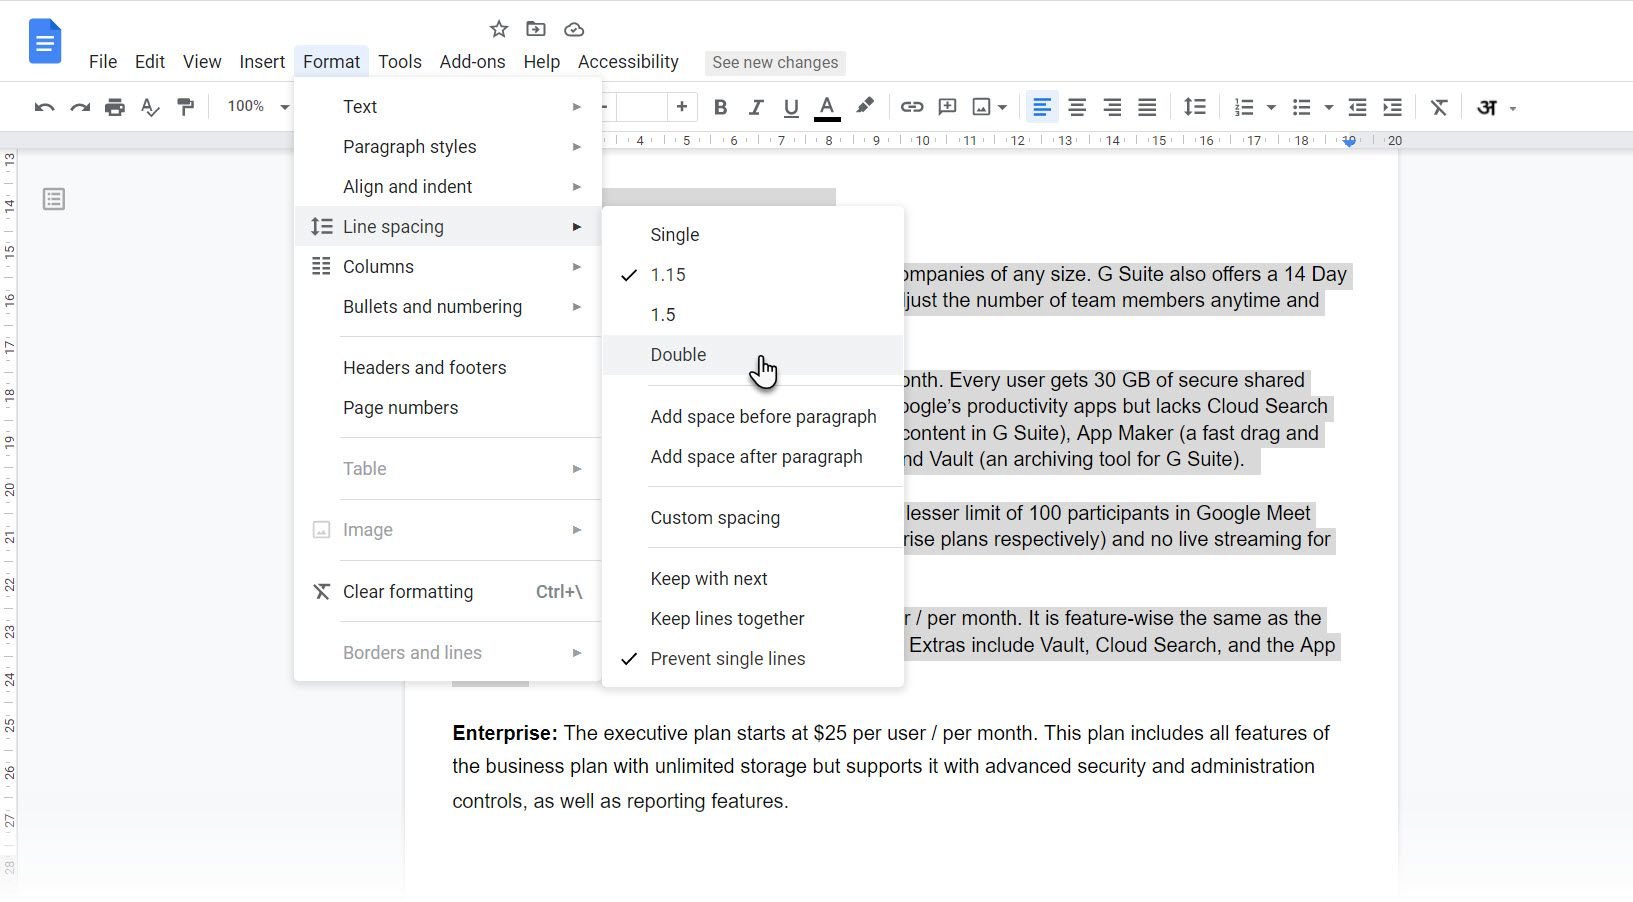Select the Paint format roller icon
Image resolution: width=1633 pixels, height=902 pixels.
[186, 107]
